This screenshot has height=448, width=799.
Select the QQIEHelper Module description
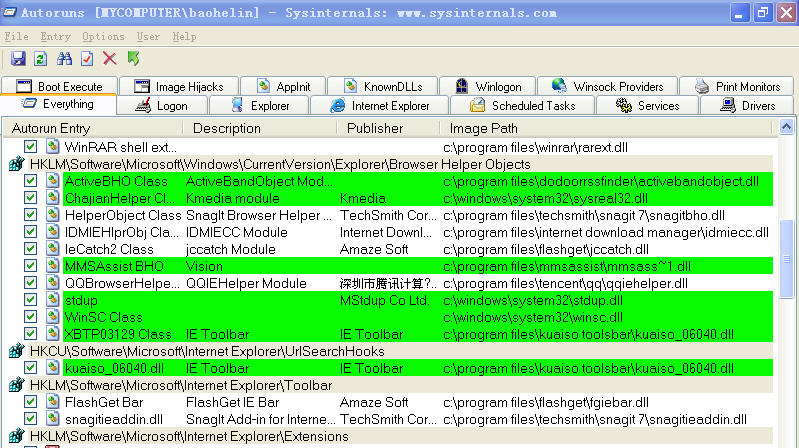pos(246,283)
